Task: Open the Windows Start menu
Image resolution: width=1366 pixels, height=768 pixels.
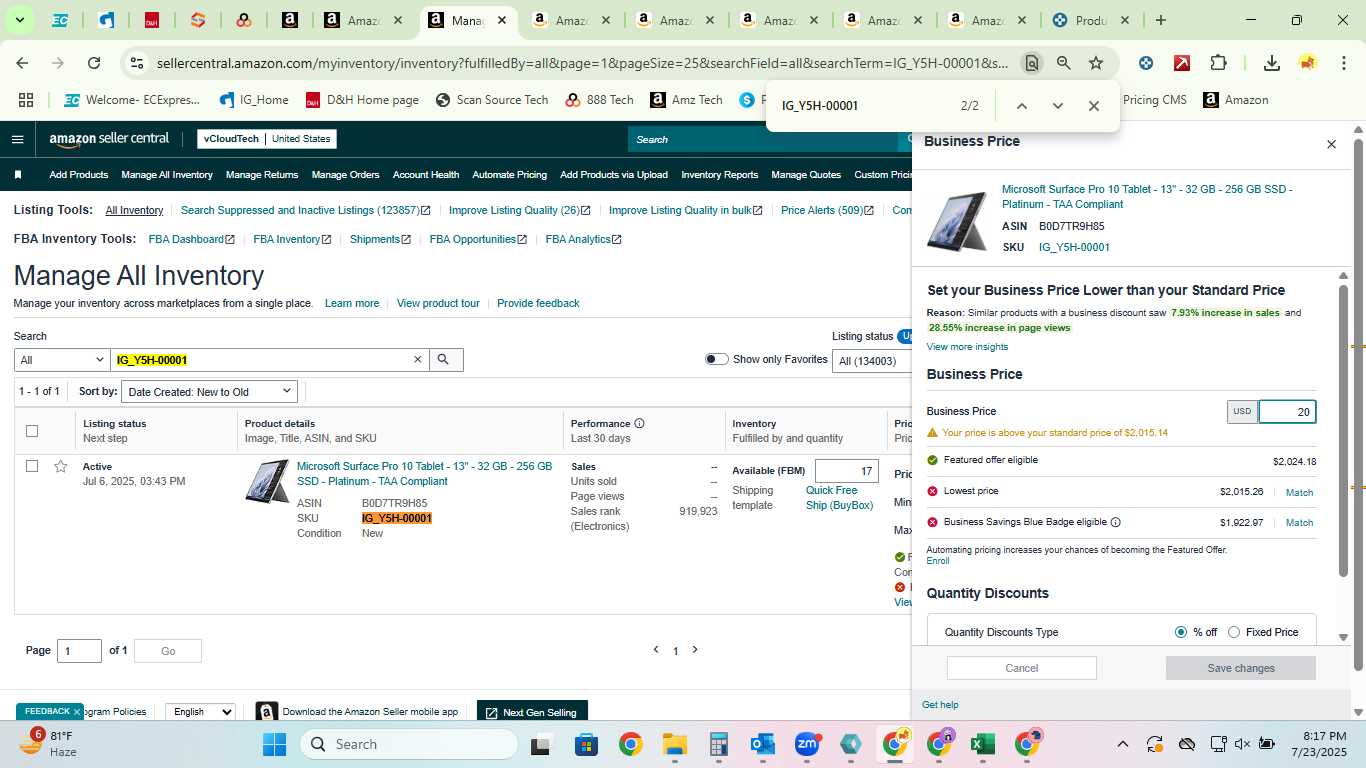Action: tap(274, 744)
